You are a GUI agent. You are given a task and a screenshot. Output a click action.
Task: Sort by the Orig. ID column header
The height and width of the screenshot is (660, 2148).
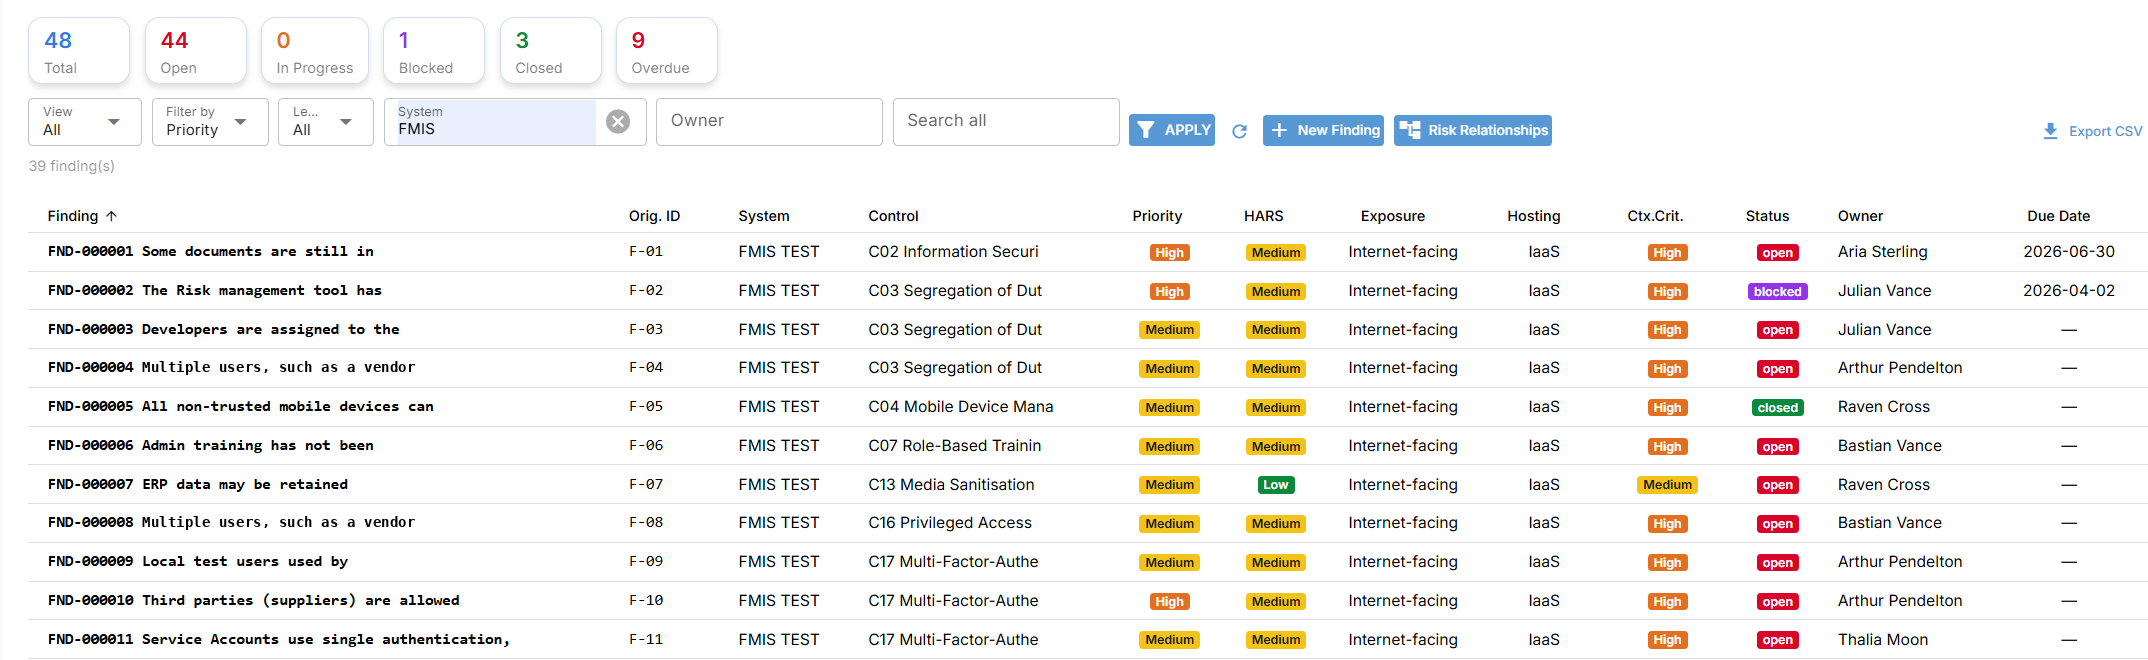pyautogui.click(x=654, y=216)
